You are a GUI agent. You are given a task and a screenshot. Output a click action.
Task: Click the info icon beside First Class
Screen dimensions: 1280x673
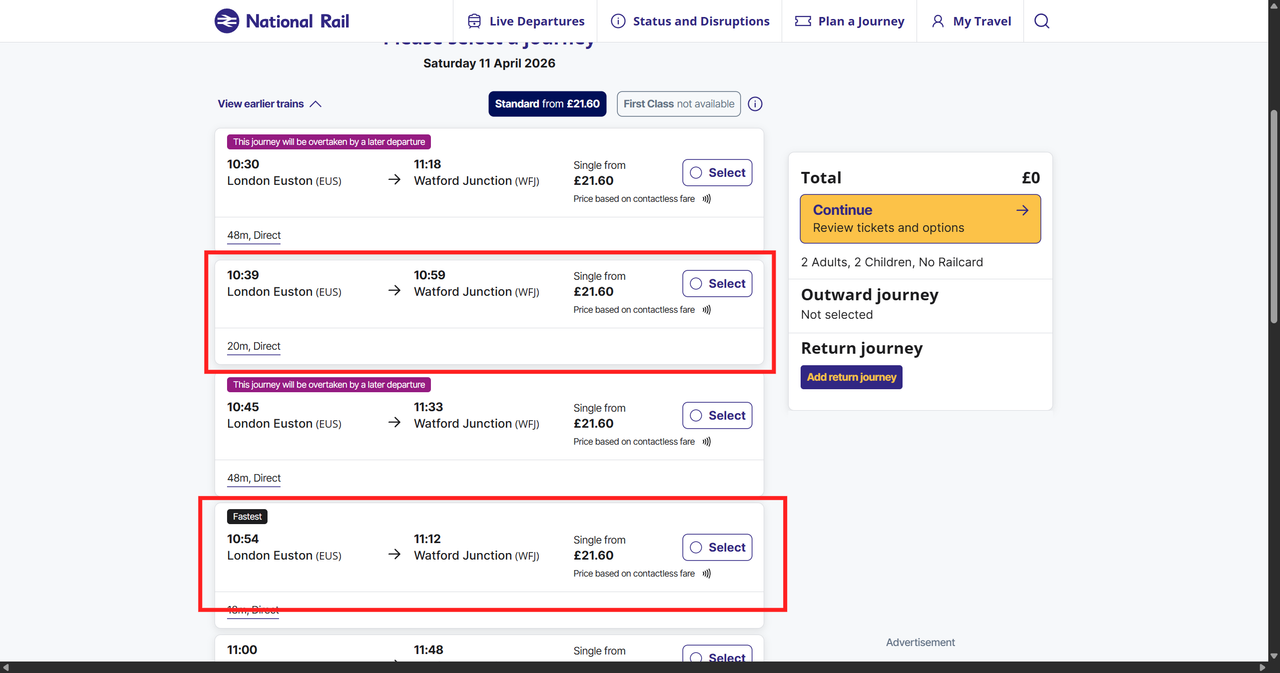(755, 104)
